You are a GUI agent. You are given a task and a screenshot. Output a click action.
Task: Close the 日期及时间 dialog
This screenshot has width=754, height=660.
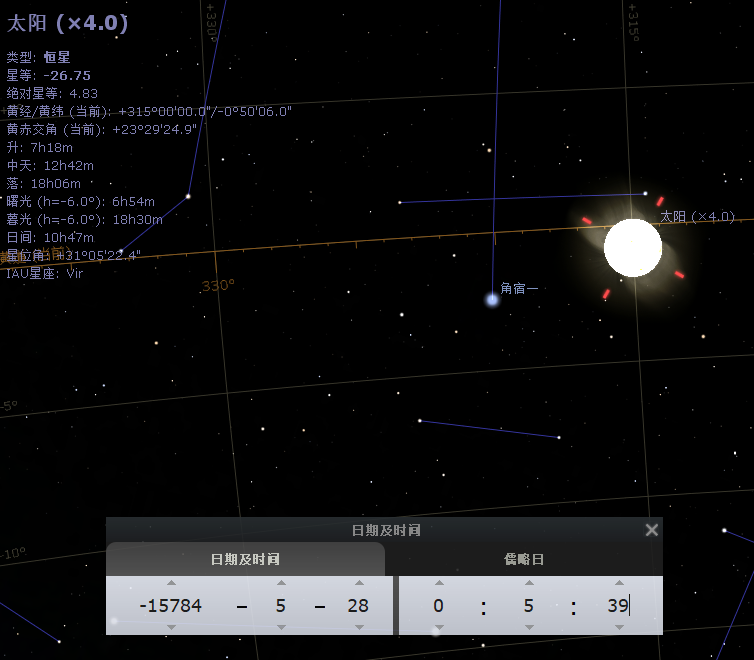pyautogui.click(x=652, y=530)
